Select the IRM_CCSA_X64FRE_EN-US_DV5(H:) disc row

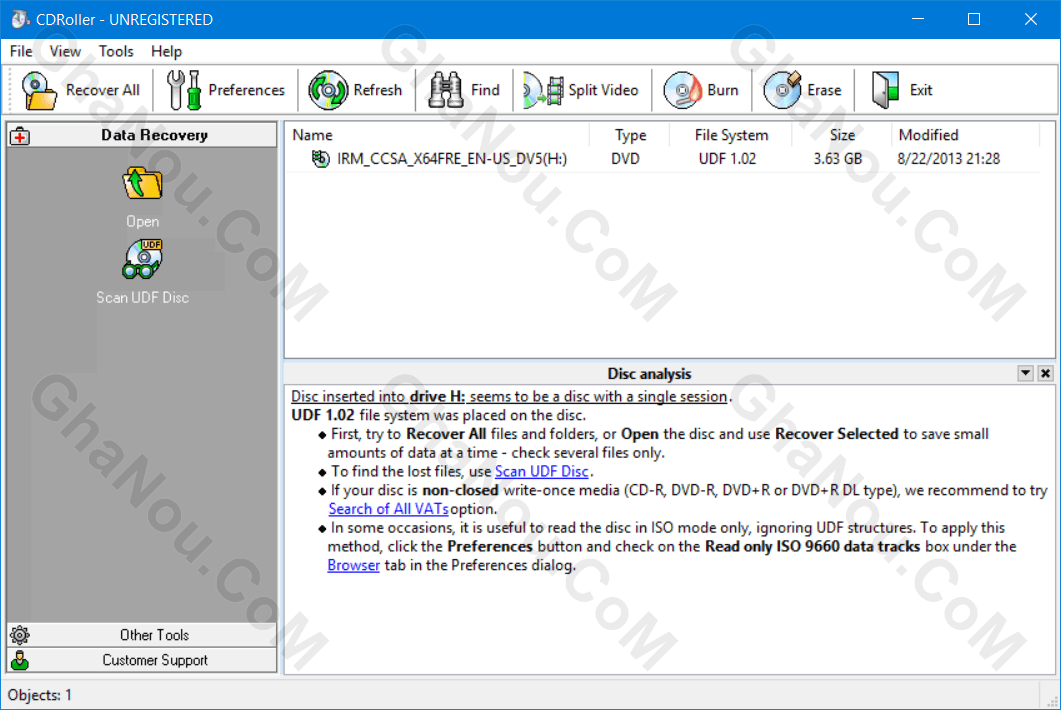[x=663, y=159]
